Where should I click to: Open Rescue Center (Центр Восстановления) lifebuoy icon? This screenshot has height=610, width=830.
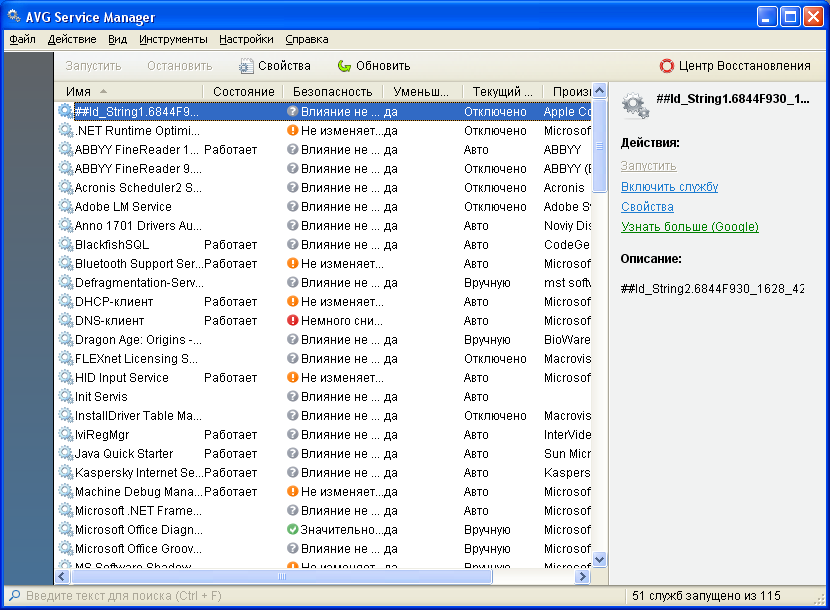pyautogui.click(x=667, y=66)
